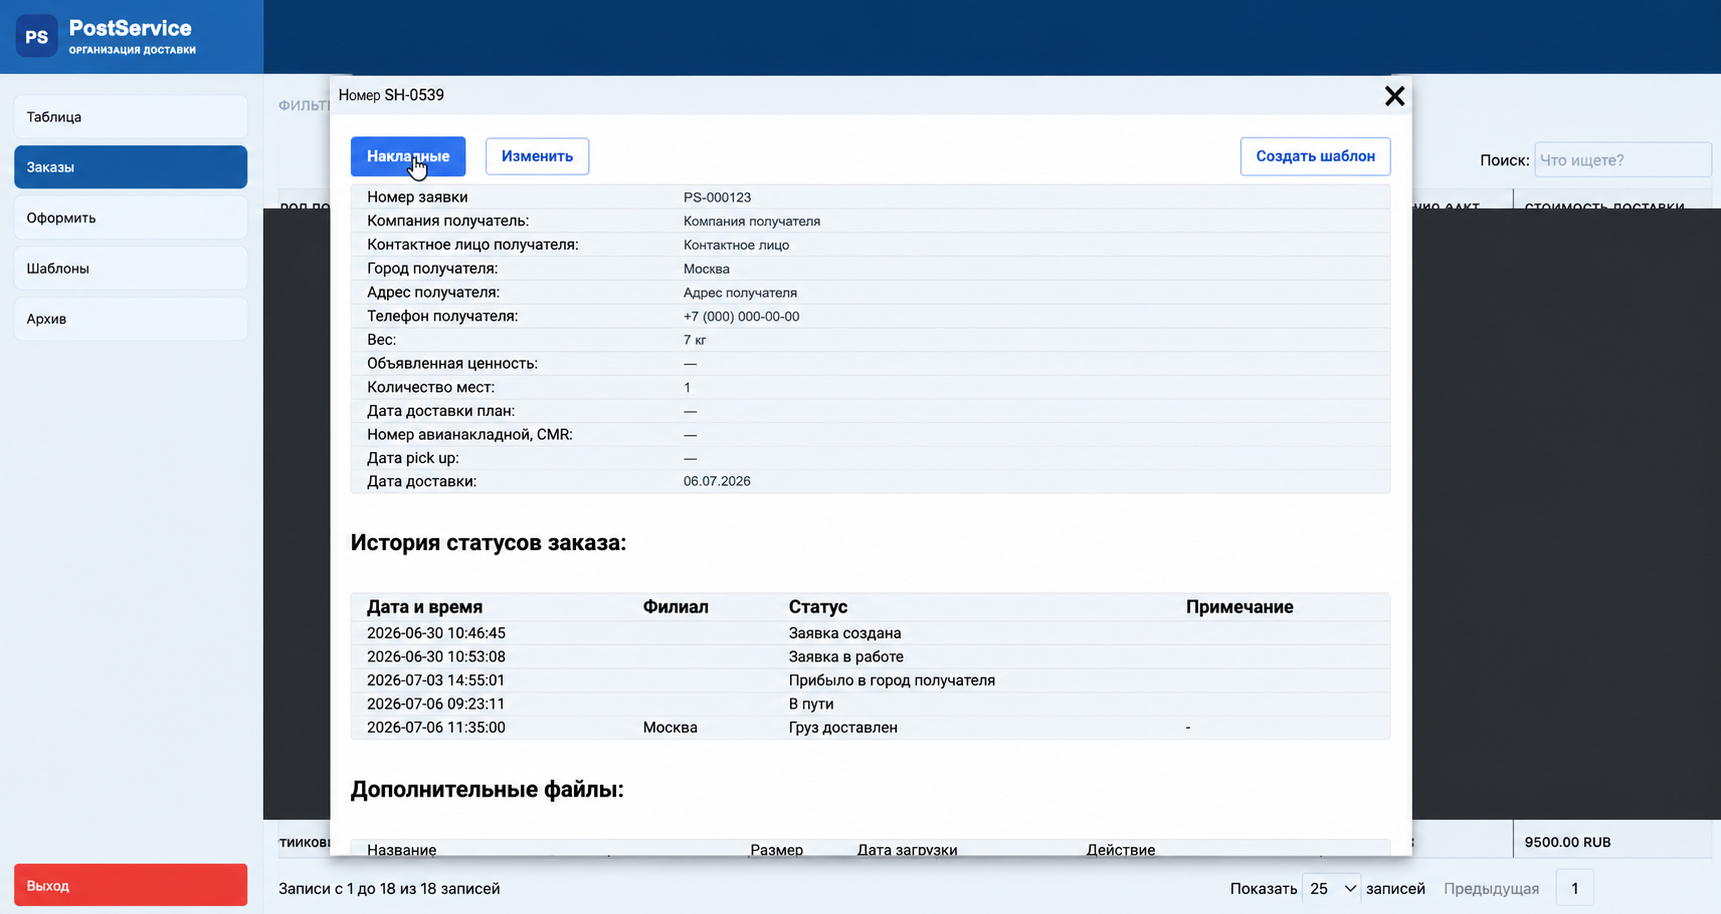Select Заказы in the sidebar
This screenshot has width=1721, height=914.
131,167
